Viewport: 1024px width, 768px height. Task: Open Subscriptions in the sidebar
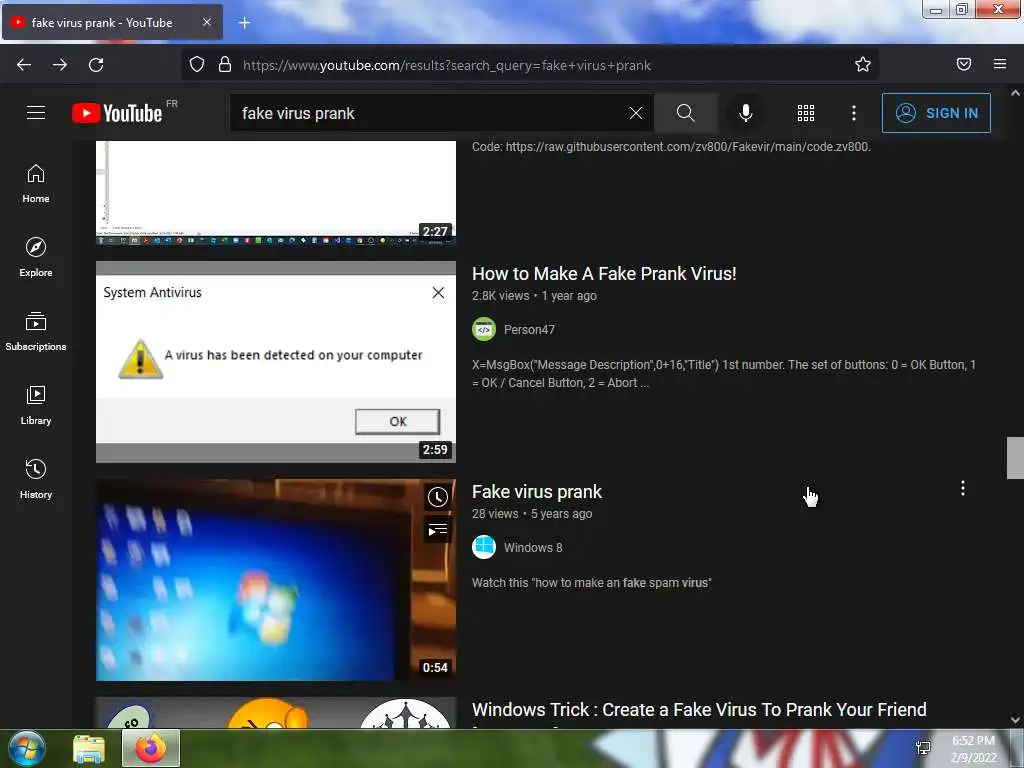click(x=36, y=331)
